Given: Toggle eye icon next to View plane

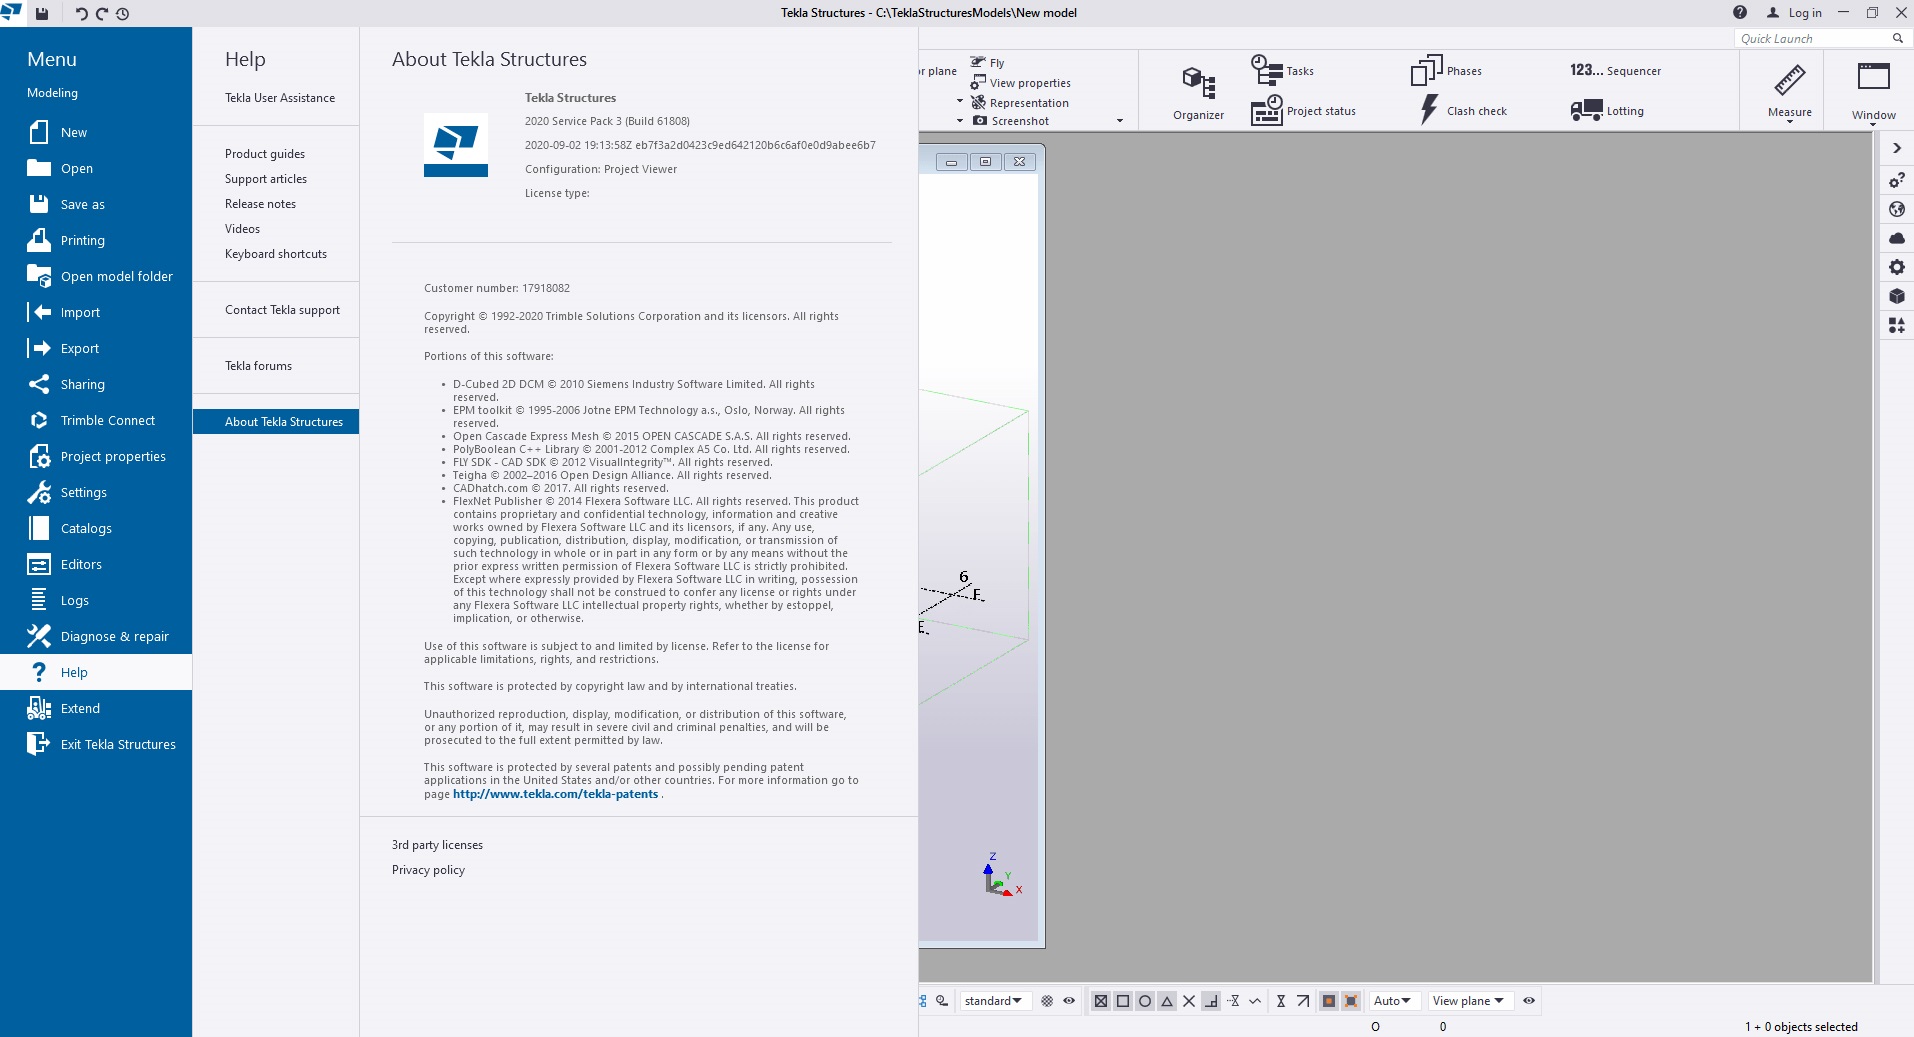Looking at the screenshot, I should (x=1528, y=1000).
